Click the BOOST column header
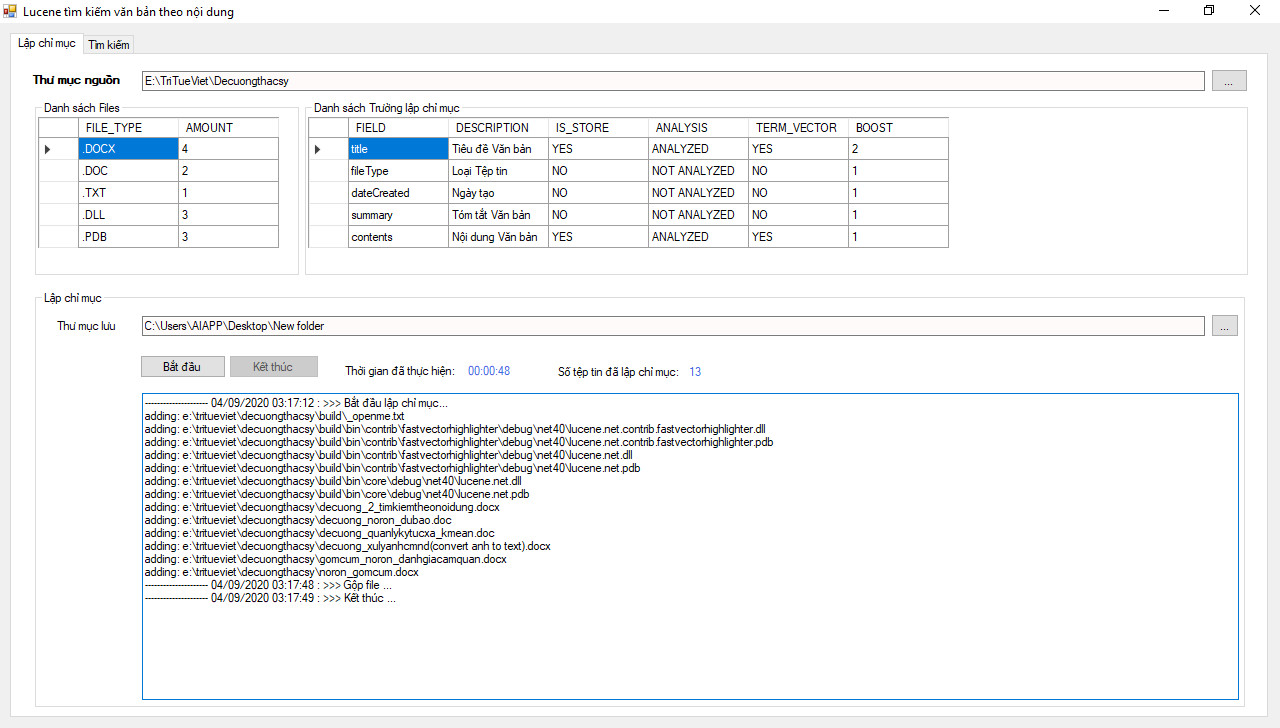The width and height of the screenshot is (1280, 728). click(x=899, y=128)
